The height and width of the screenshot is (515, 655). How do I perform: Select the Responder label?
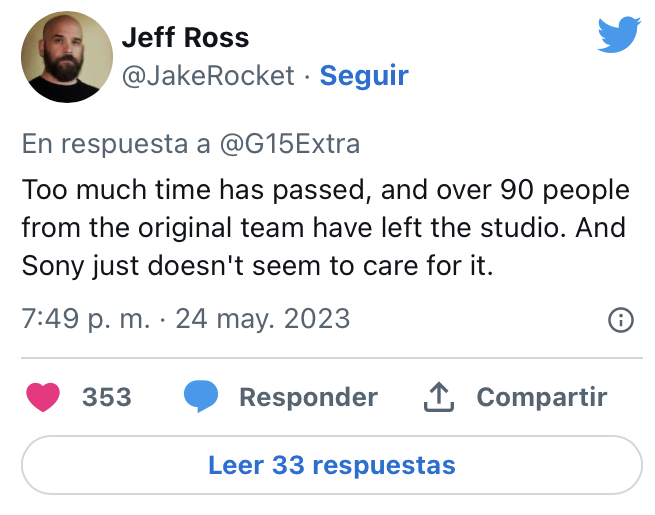[308, 397]
